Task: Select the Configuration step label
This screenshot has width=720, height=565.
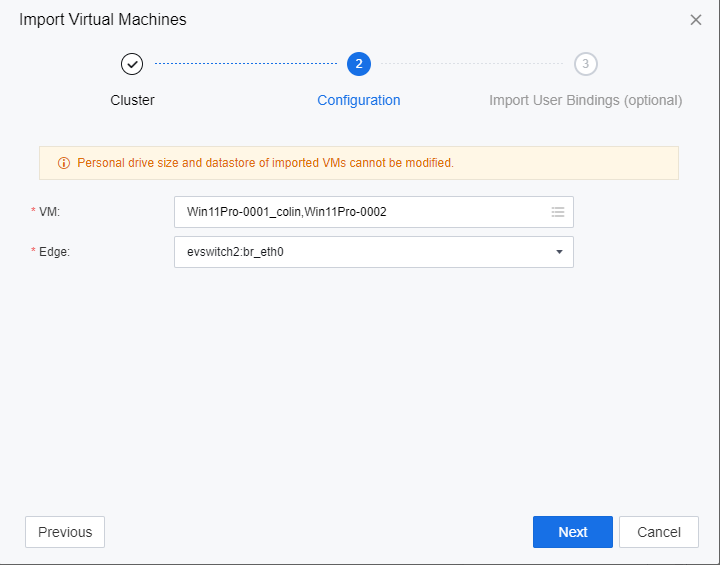Action: [x=359, y=100]
